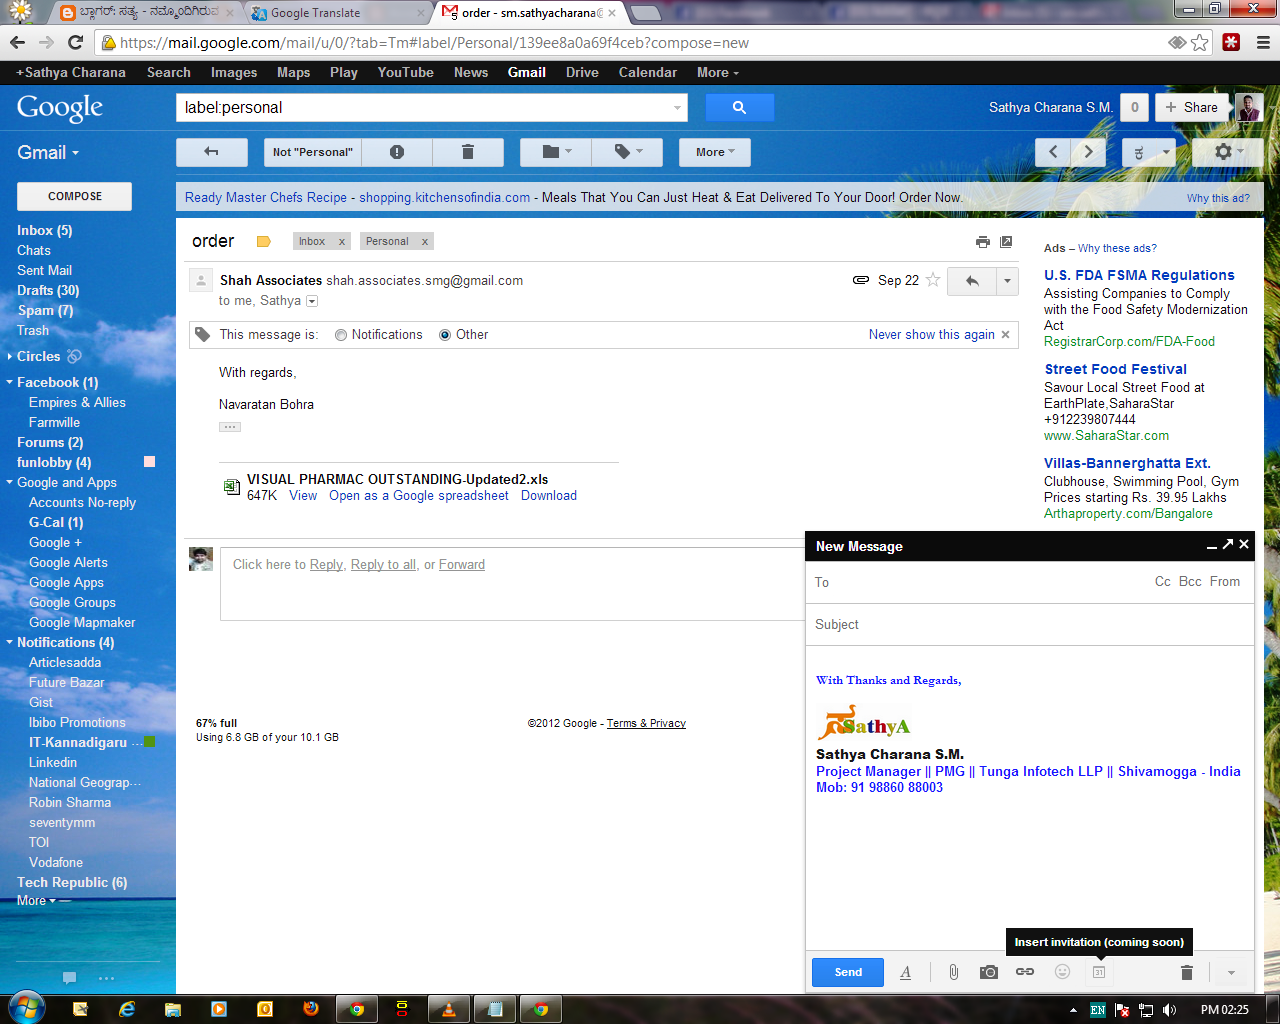Select the Notifications radio option
1280x1024 pixels.
[x=341, y=335]
